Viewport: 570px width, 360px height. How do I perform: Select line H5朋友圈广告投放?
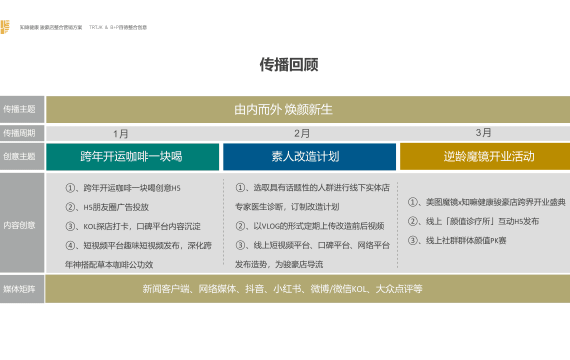(x=107, y=207)
